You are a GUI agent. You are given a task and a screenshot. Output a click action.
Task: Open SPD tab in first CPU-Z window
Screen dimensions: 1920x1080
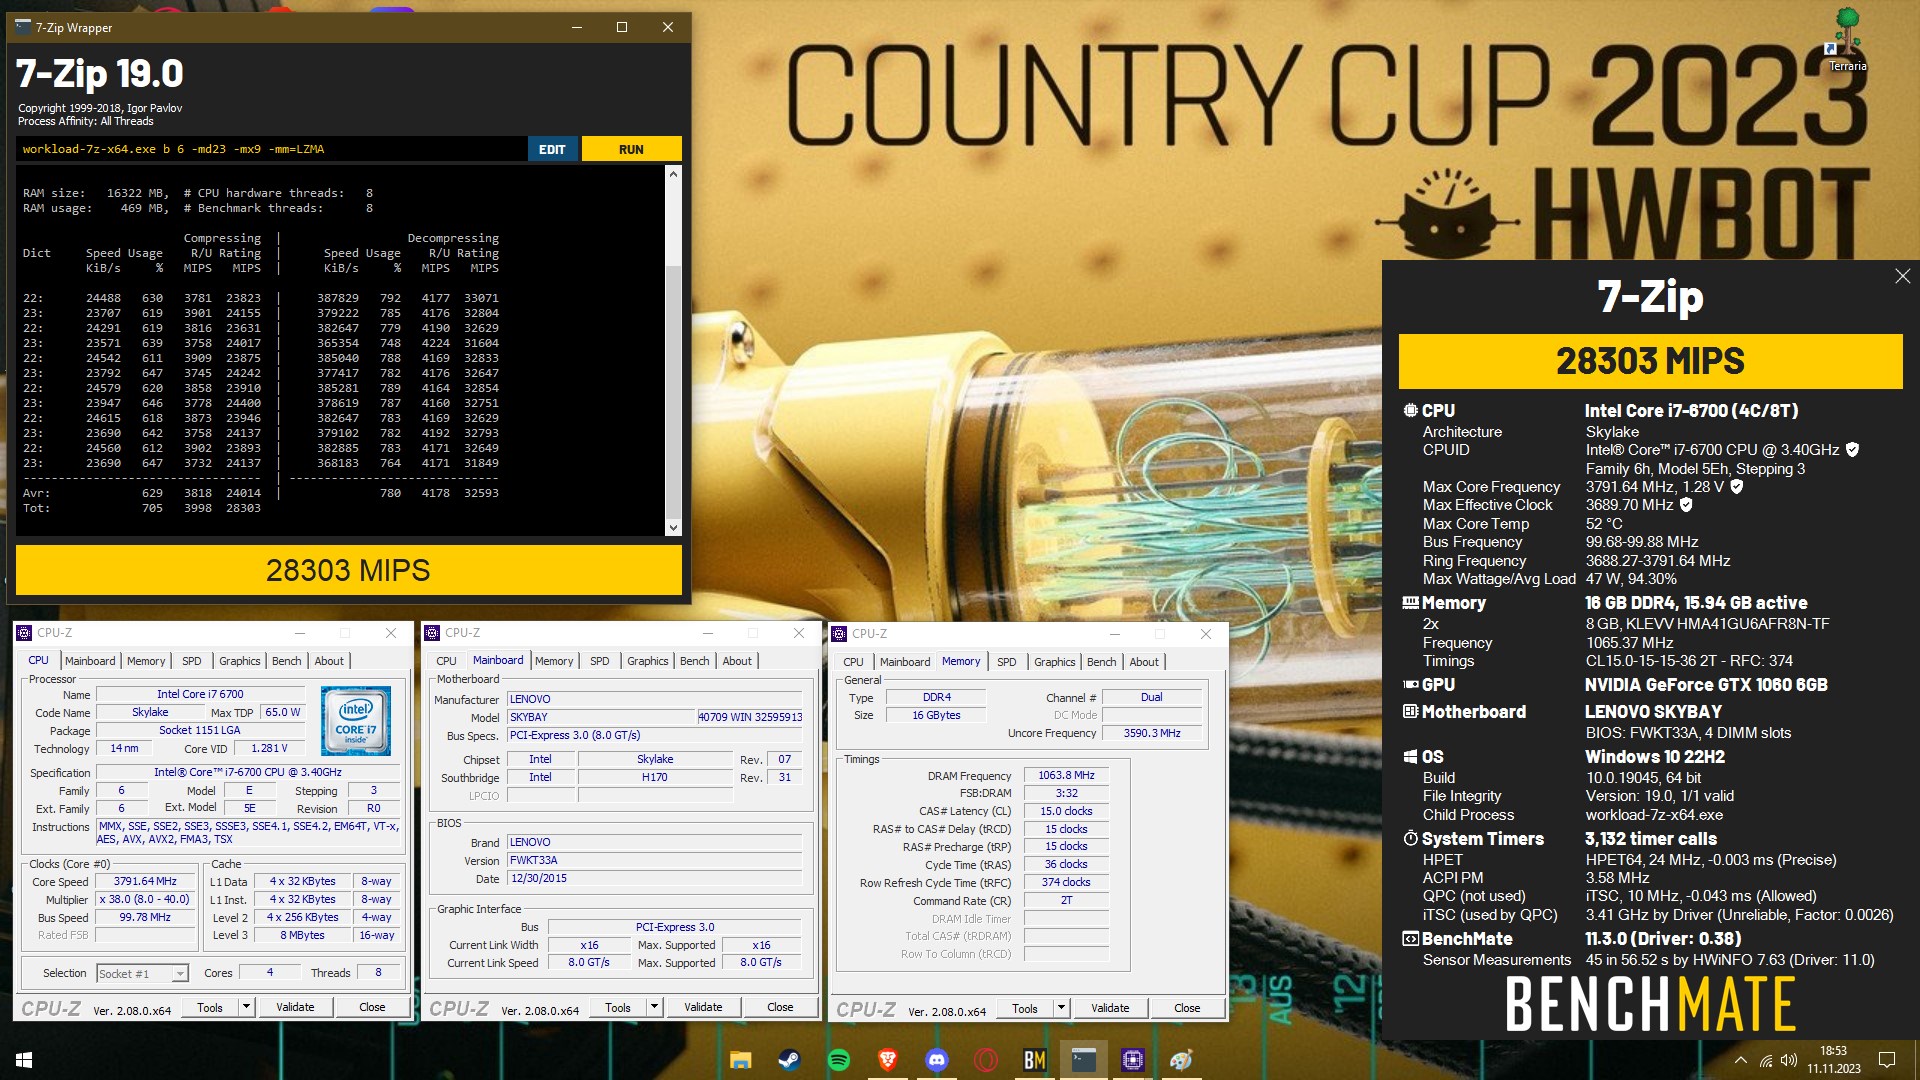pos(192,661)
